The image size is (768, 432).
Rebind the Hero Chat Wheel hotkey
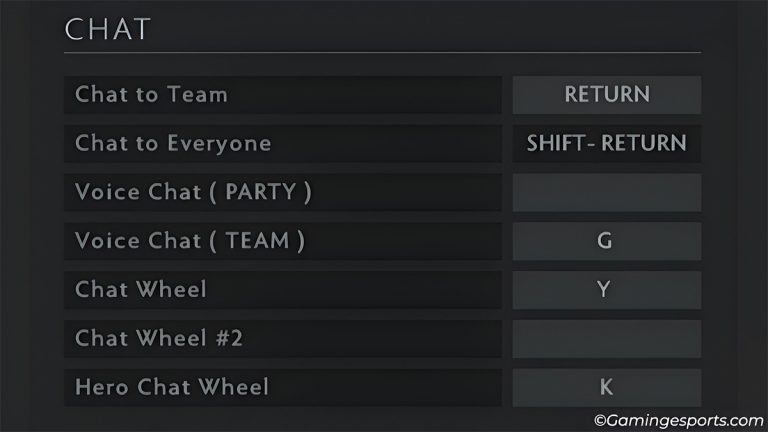[x=607, y=387]
